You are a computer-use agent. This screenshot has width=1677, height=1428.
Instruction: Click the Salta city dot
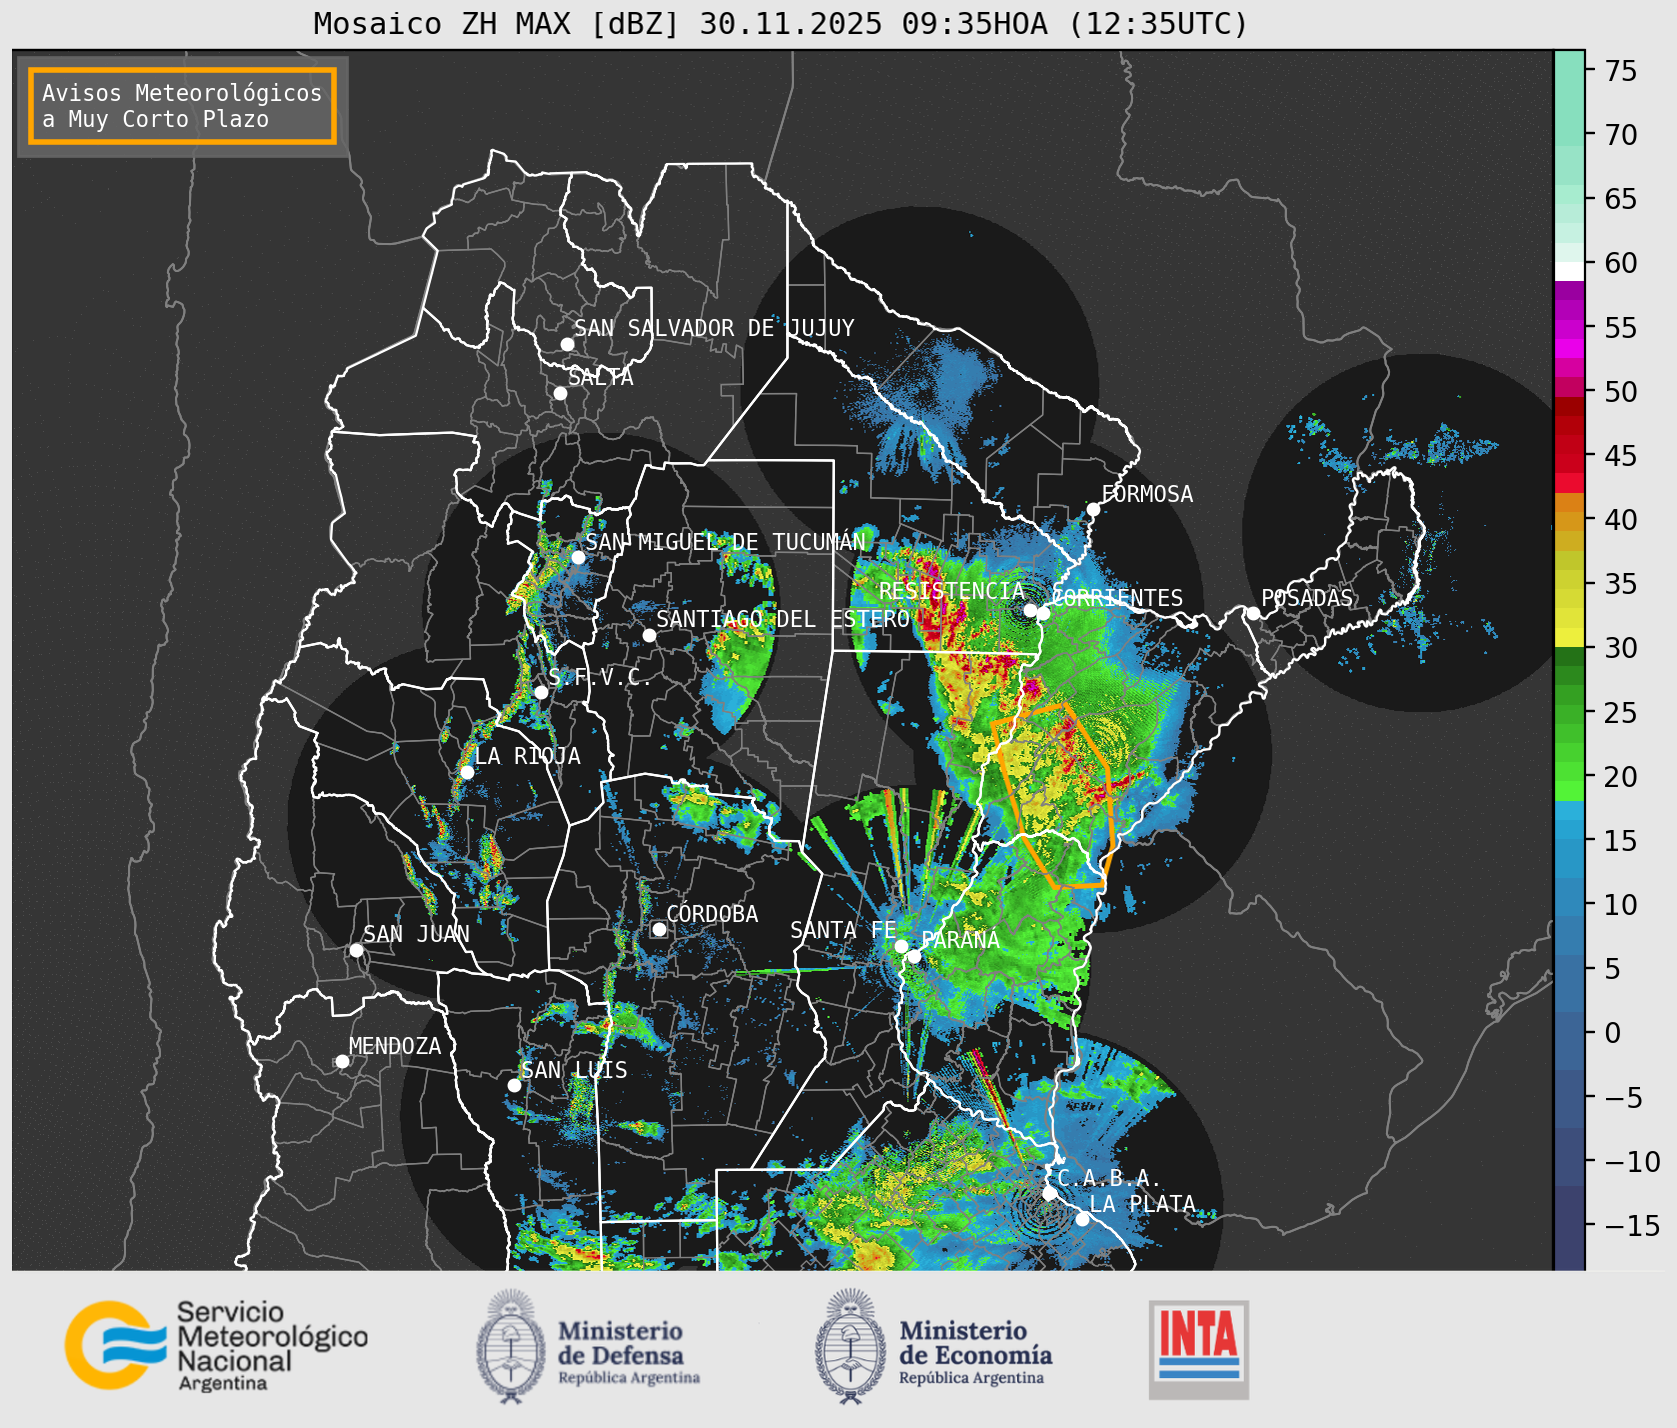(561, 393)
